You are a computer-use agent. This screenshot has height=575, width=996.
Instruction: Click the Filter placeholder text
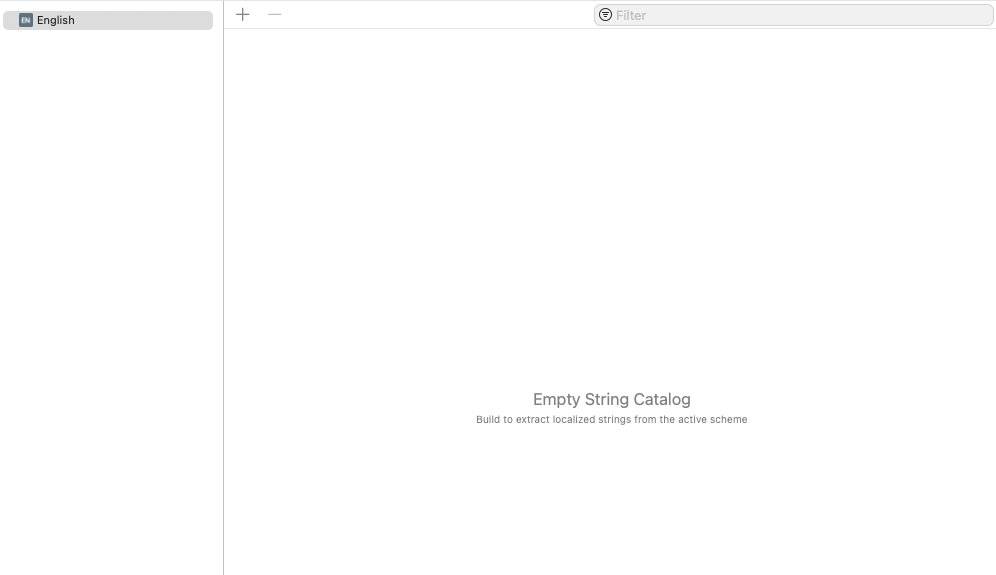(x=631, y=15)
